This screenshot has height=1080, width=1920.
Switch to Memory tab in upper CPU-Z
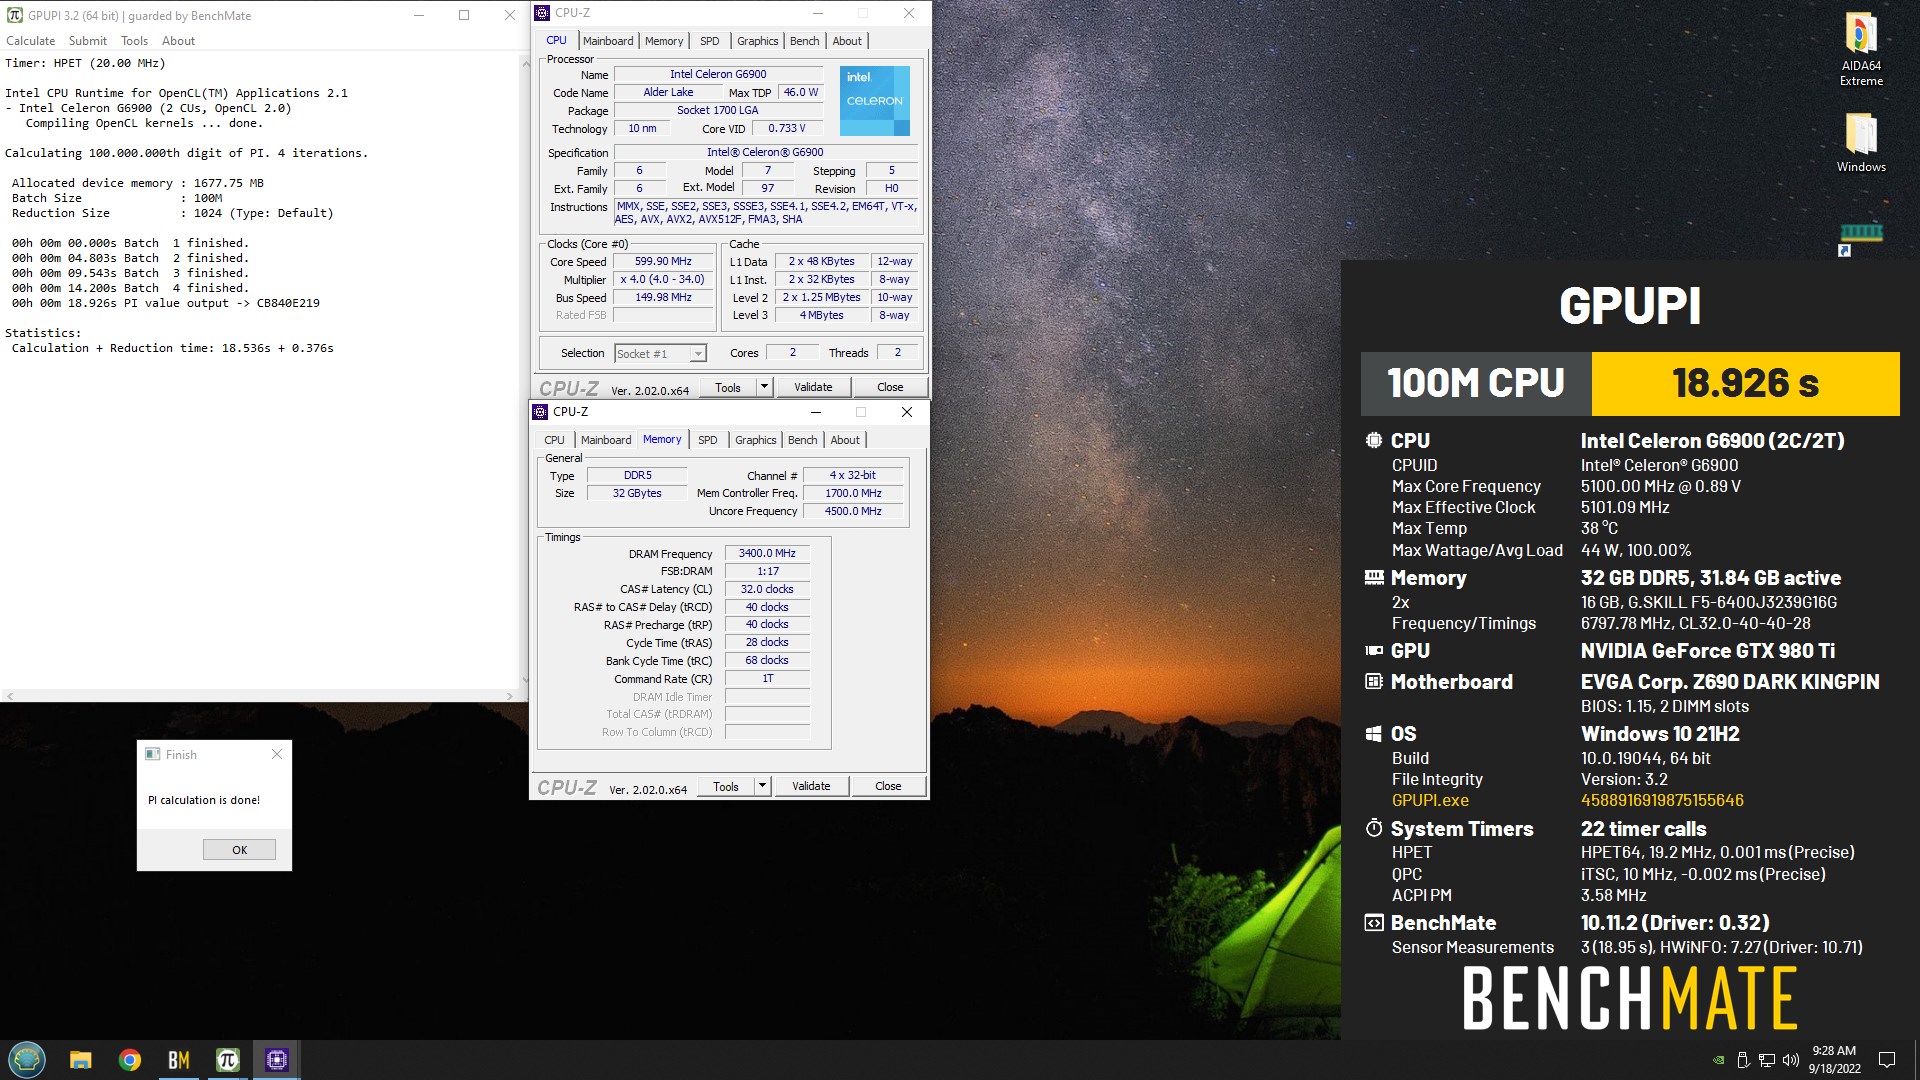click(664, 41)
